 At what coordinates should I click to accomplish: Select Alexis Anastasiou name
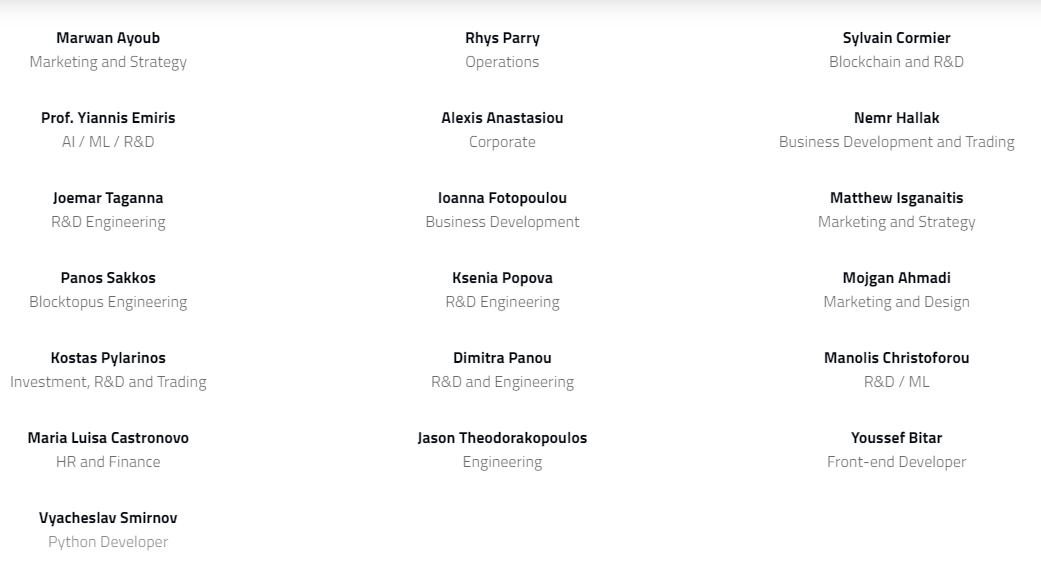coord(502,118)
